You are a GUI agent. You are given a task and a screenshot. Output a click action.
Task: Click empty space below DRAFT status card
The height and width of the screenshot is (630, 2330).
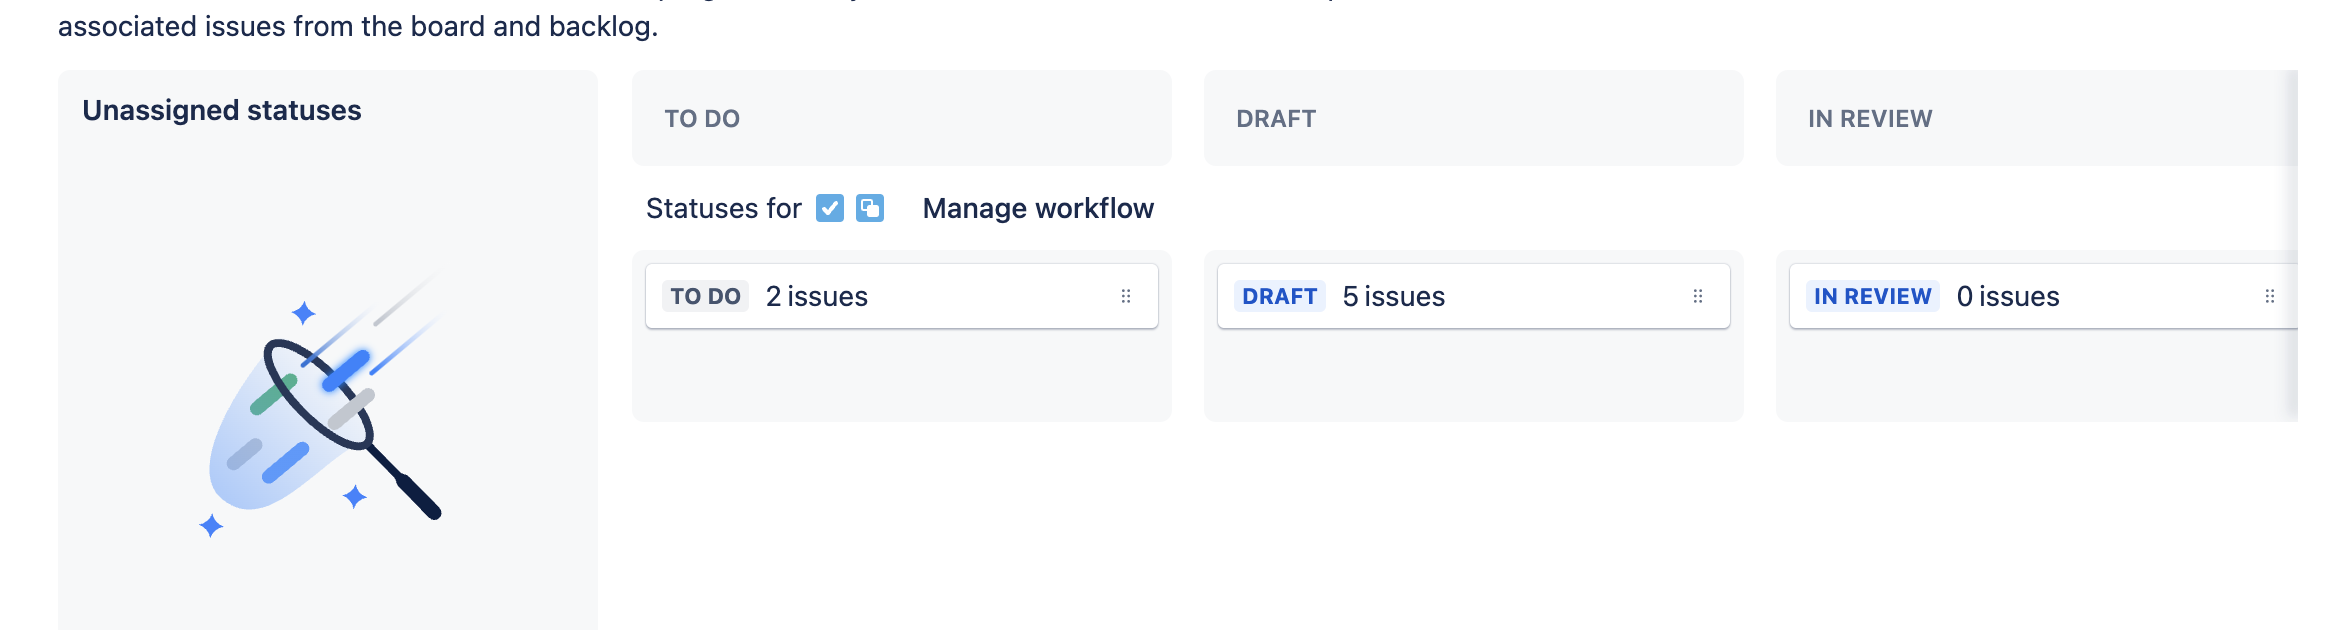[x=1474, y=374]
